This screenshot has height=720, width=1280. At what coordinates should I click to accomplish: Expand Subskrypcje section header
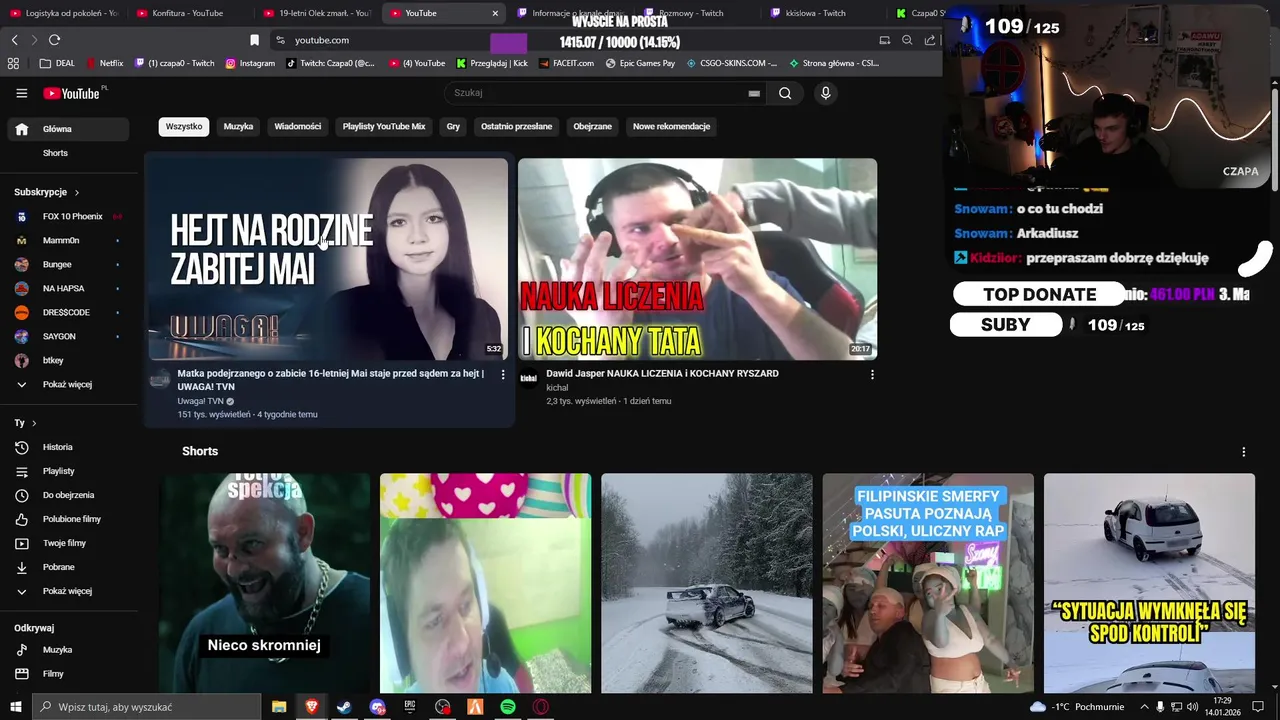click(47, 192)
